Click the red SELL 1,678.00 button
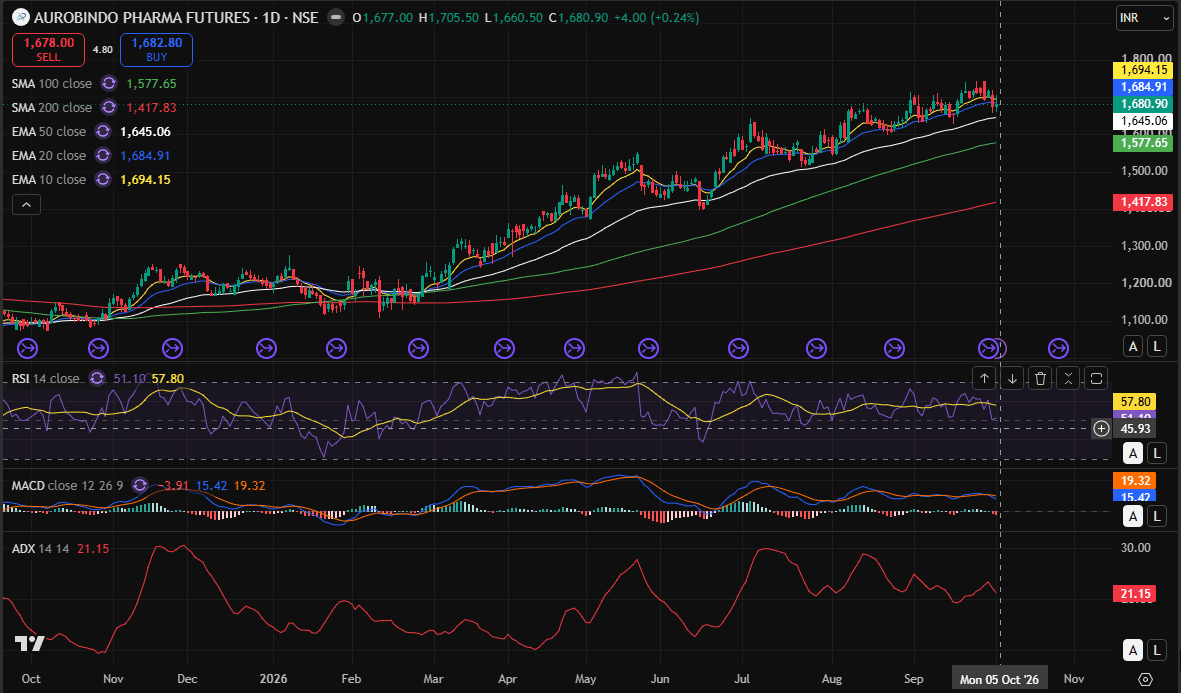This screenshot has height=693, width=1181. pyautogui.click(x=48, y=50)
